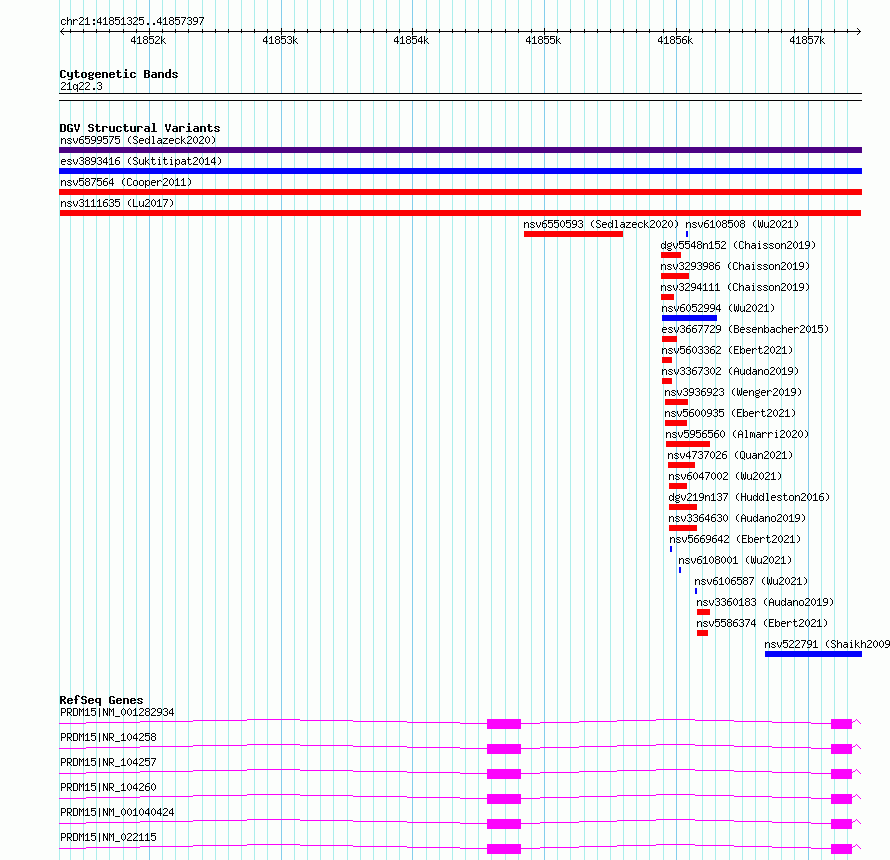Click the first exon block of NM_022115
Screen dimensions: 890x860
tap(504, 849)
